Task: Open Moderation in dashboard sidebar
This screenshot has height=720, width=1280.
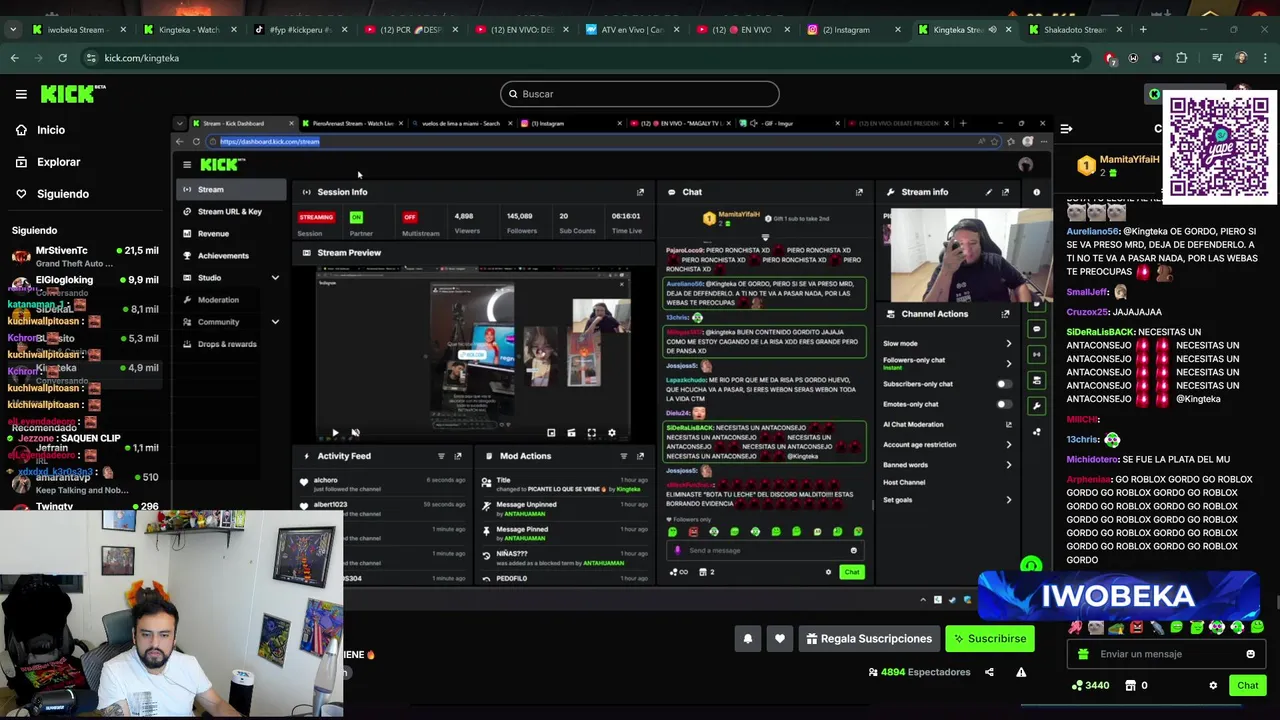Action: [x=218, y=299]
